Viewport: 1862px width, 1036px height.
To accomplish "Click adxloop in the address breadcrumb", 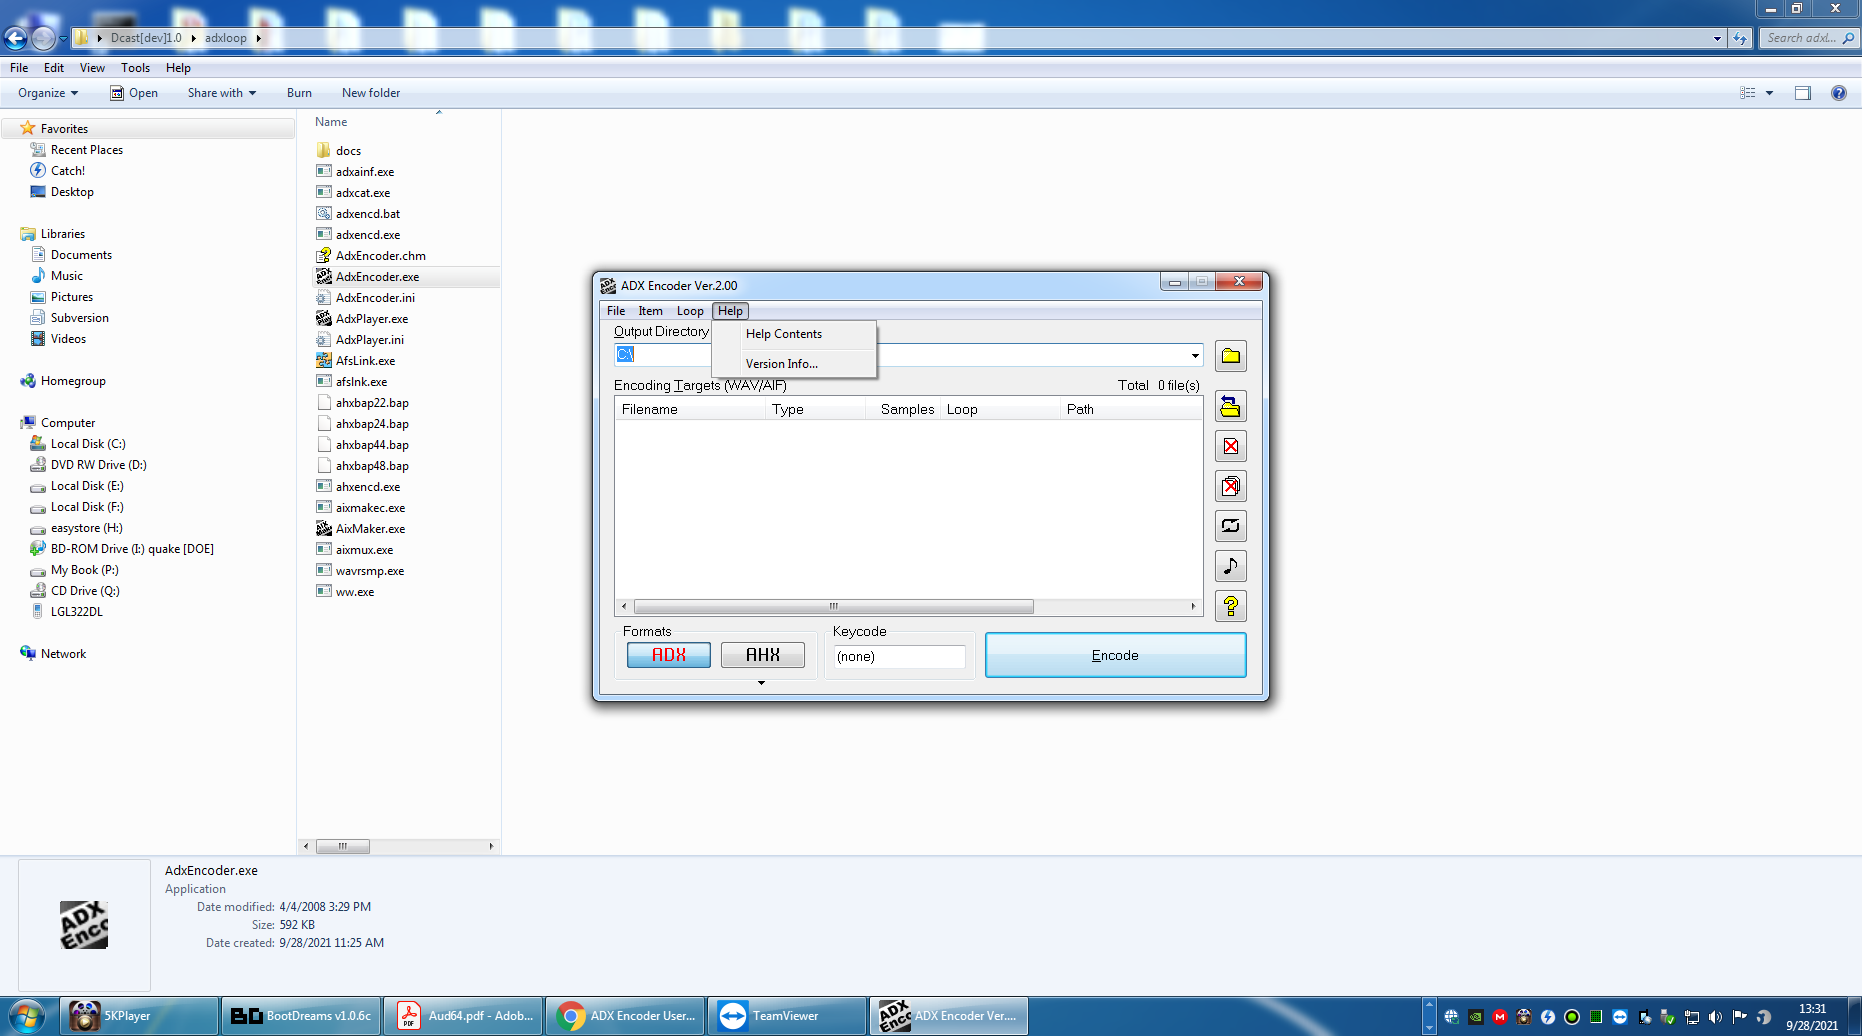I will click(226, 38).
